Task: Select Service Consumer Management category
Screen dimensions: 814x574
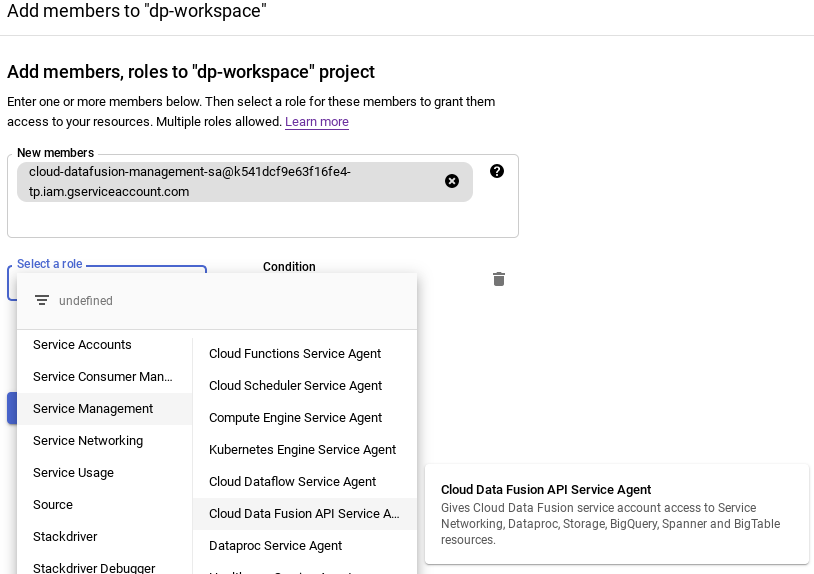Action: coord(103,377)
